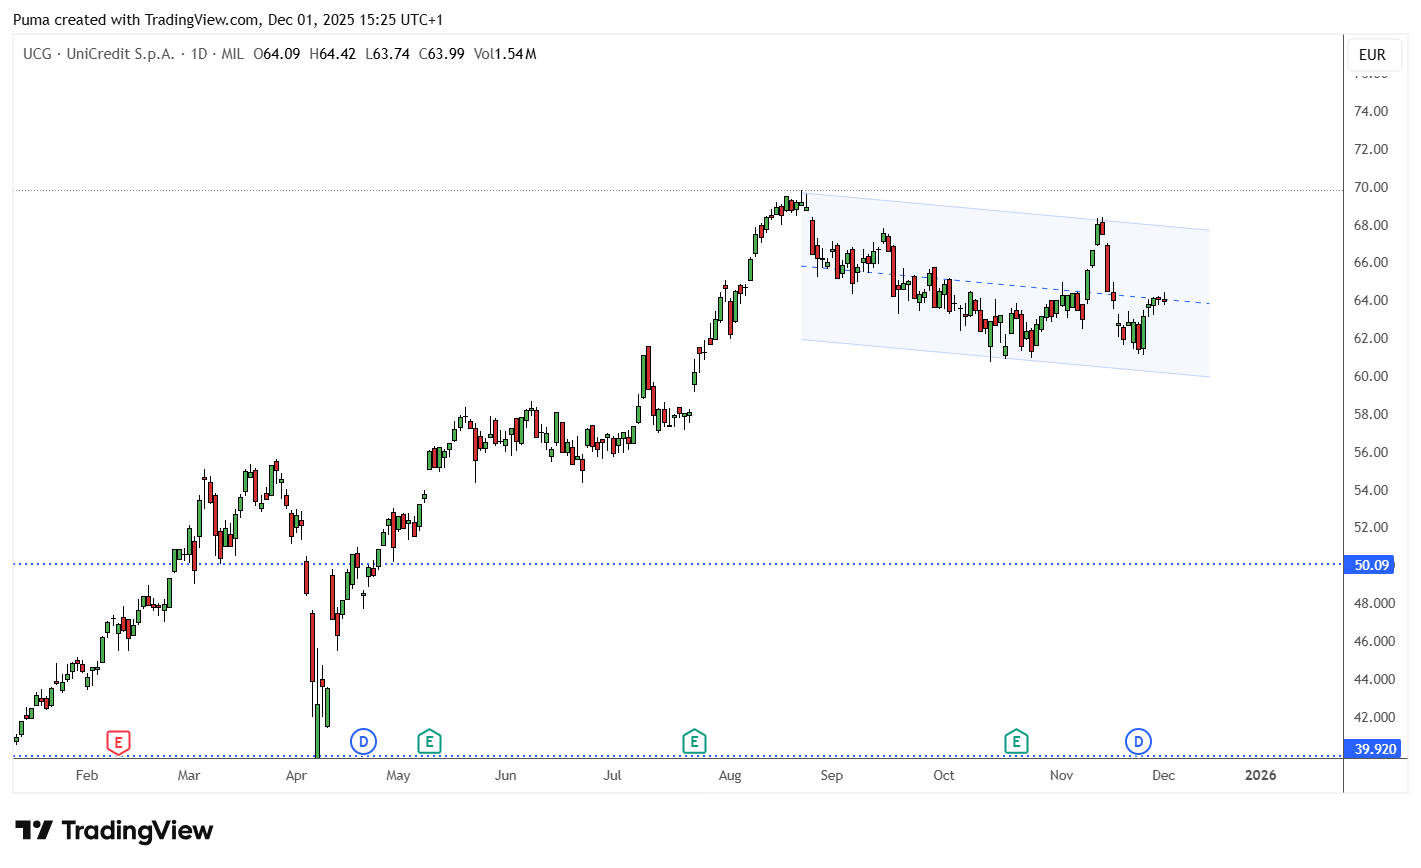Screen dimensions: 1421x868
Task: Select the green E marker between Jul and Aug
Action: (694, 742)
